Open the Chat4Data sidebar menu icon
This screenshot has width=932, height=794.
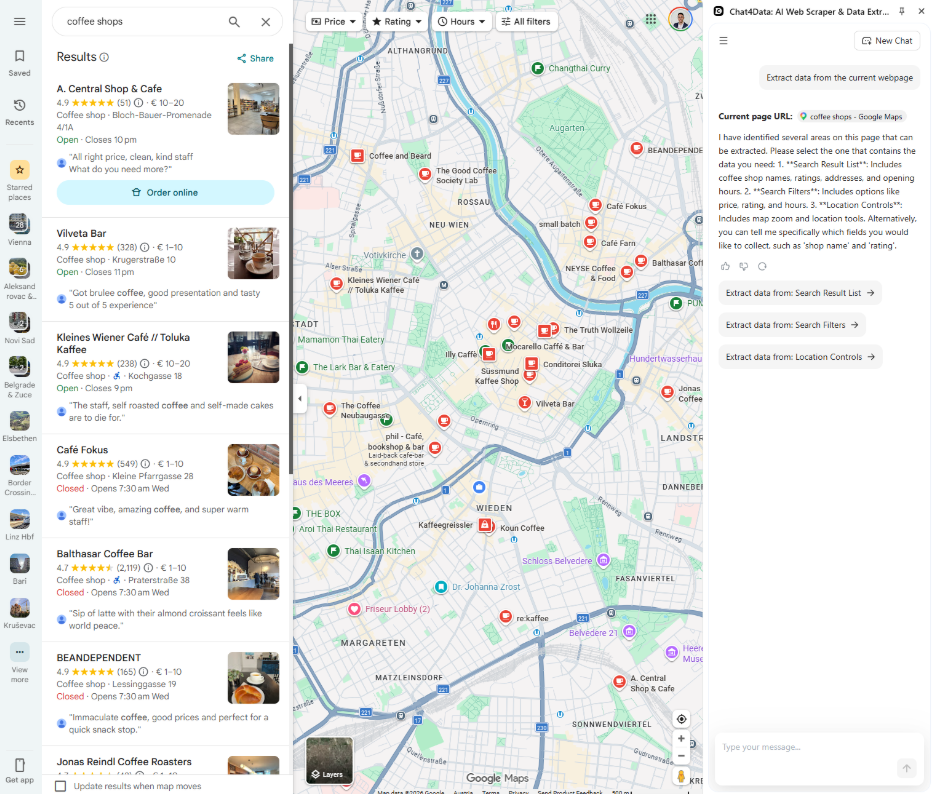point(723,40)
